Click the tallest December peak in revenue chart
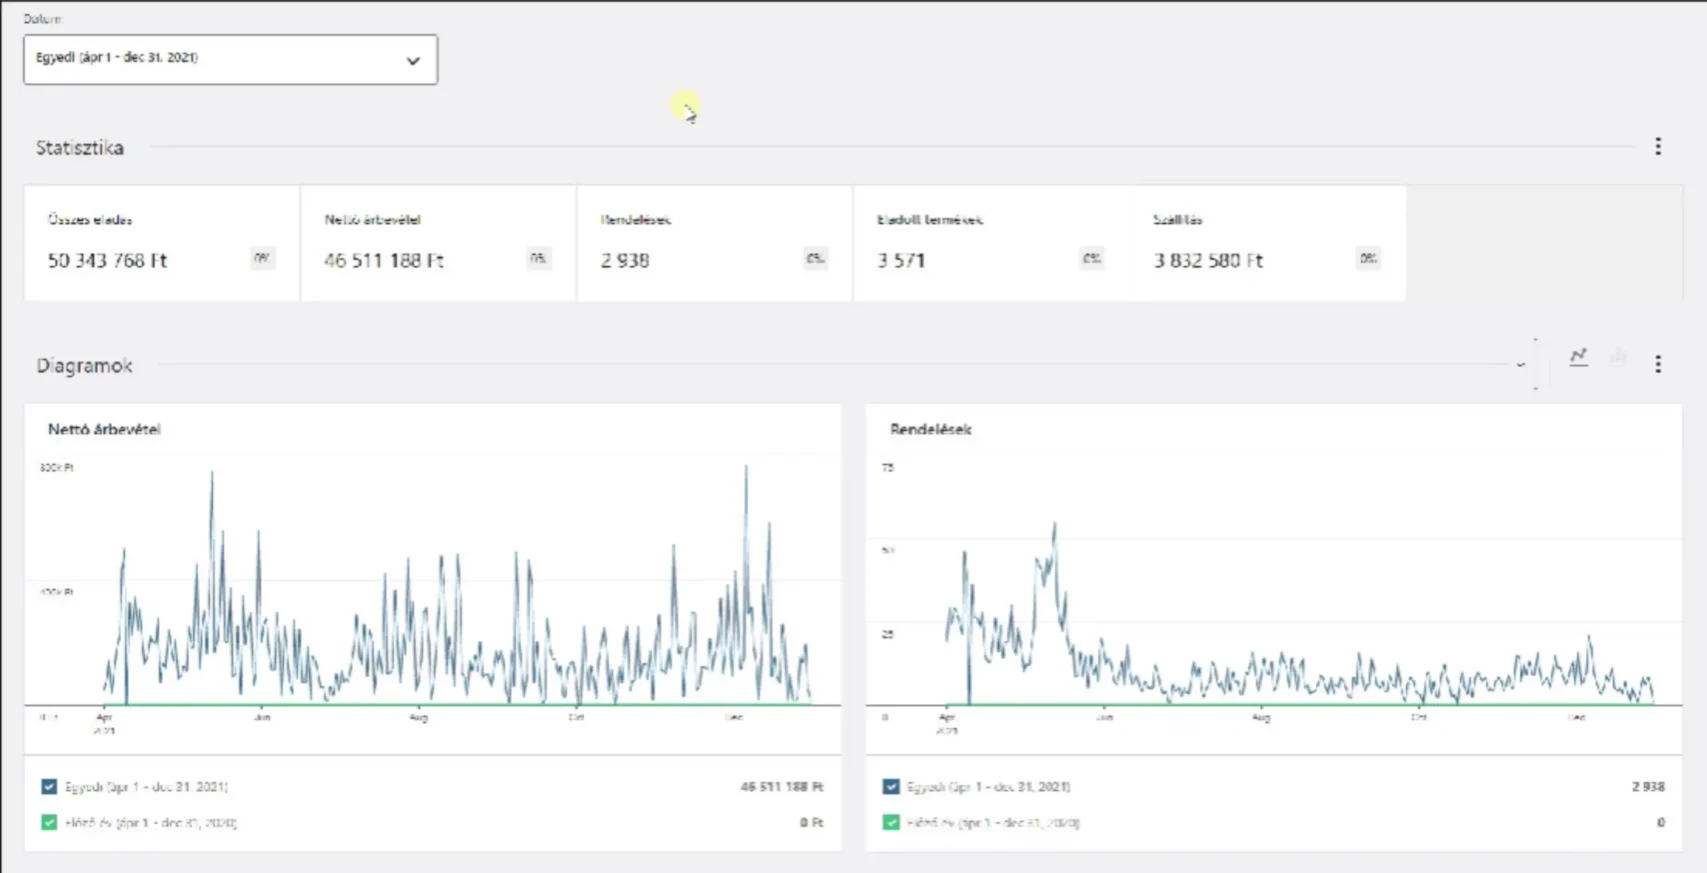This screenshot has height=873, width=1707. (x=746, y=468)
